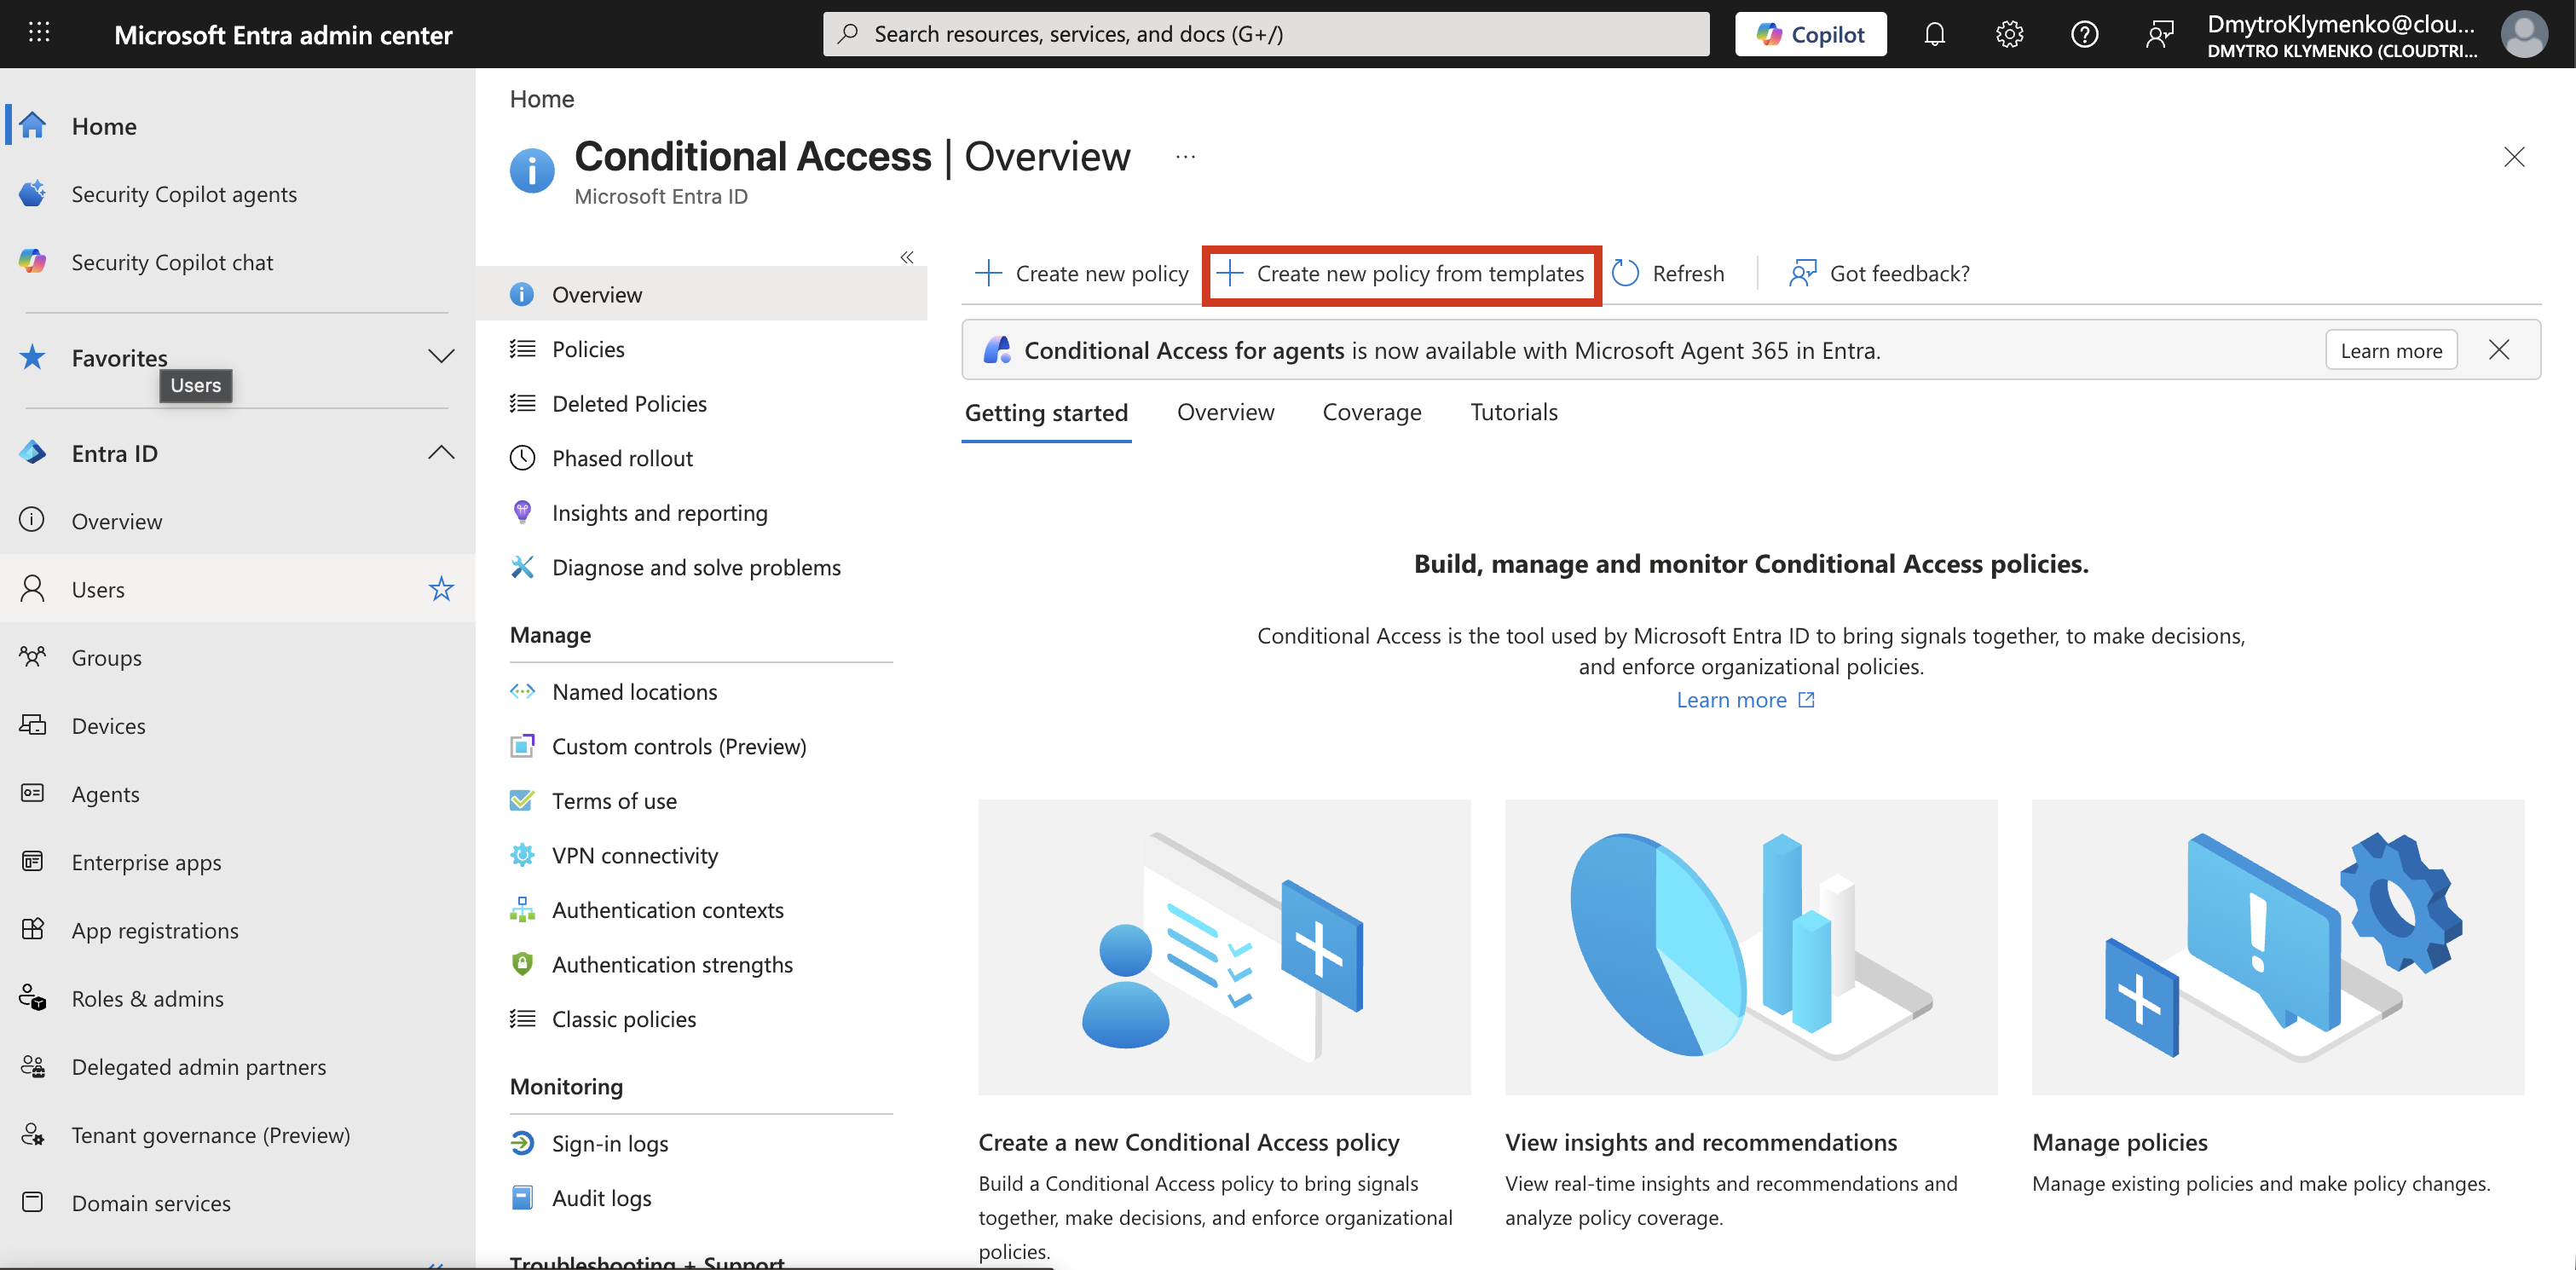This screenshot has width=2576, height=1270.
Task: Switch to the Getting started tab
Action: coord(1046,412)
